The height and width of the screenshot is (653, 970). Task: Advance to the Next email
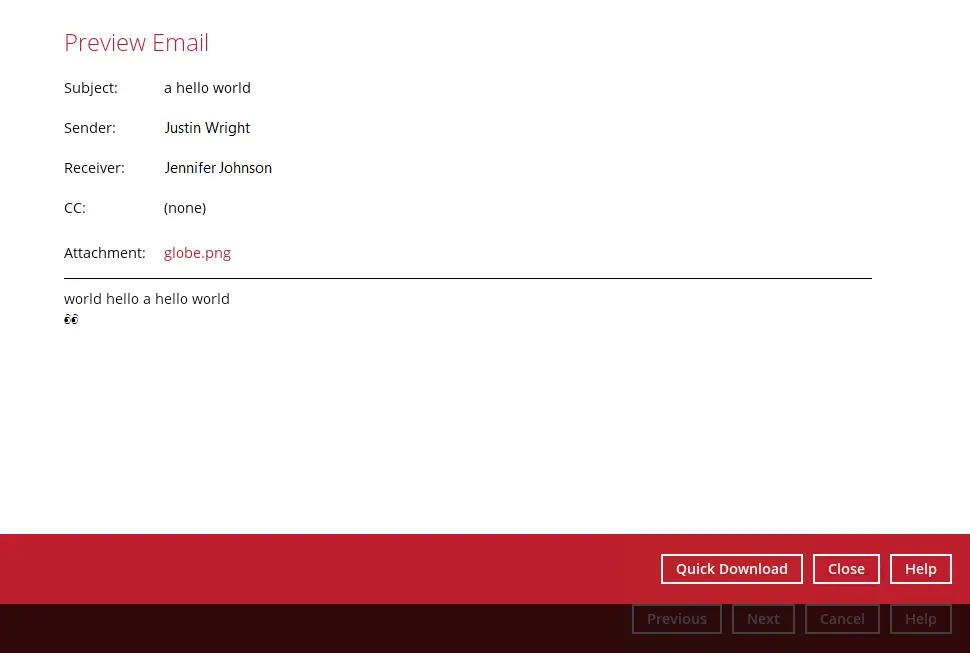[x=763, y=618]
